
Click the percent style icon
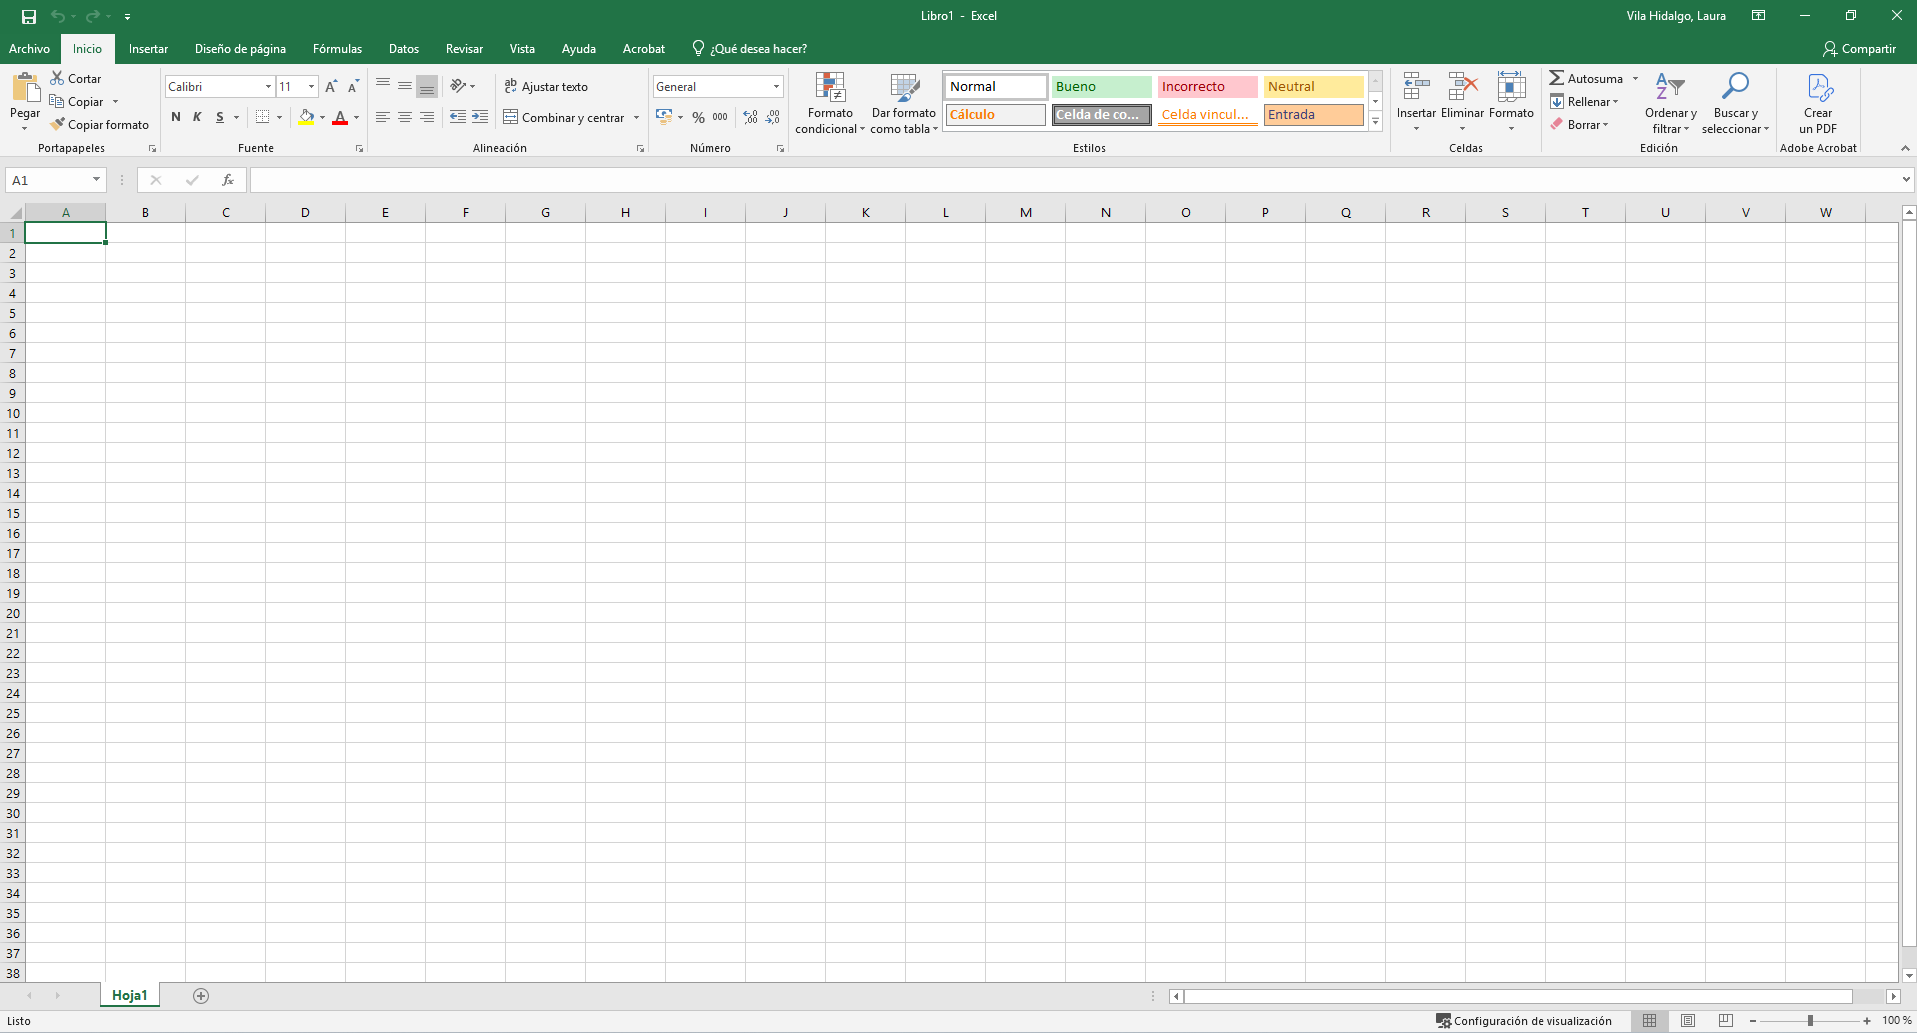point(698,118)
